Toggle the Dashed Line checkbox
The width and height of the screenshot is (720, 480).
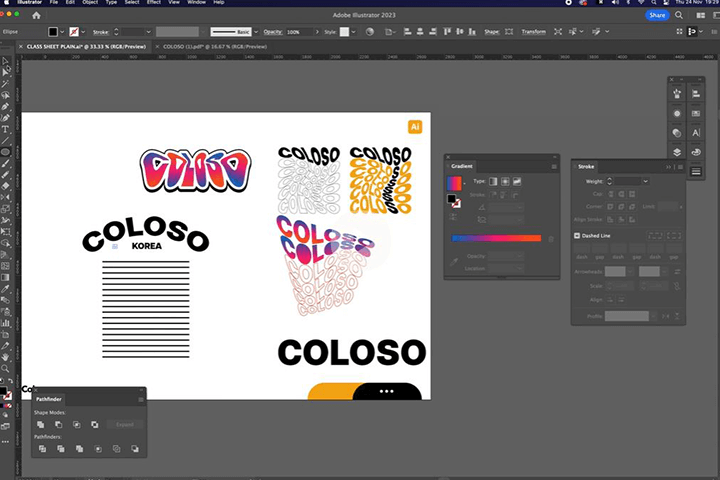click(x=577, y=236)
